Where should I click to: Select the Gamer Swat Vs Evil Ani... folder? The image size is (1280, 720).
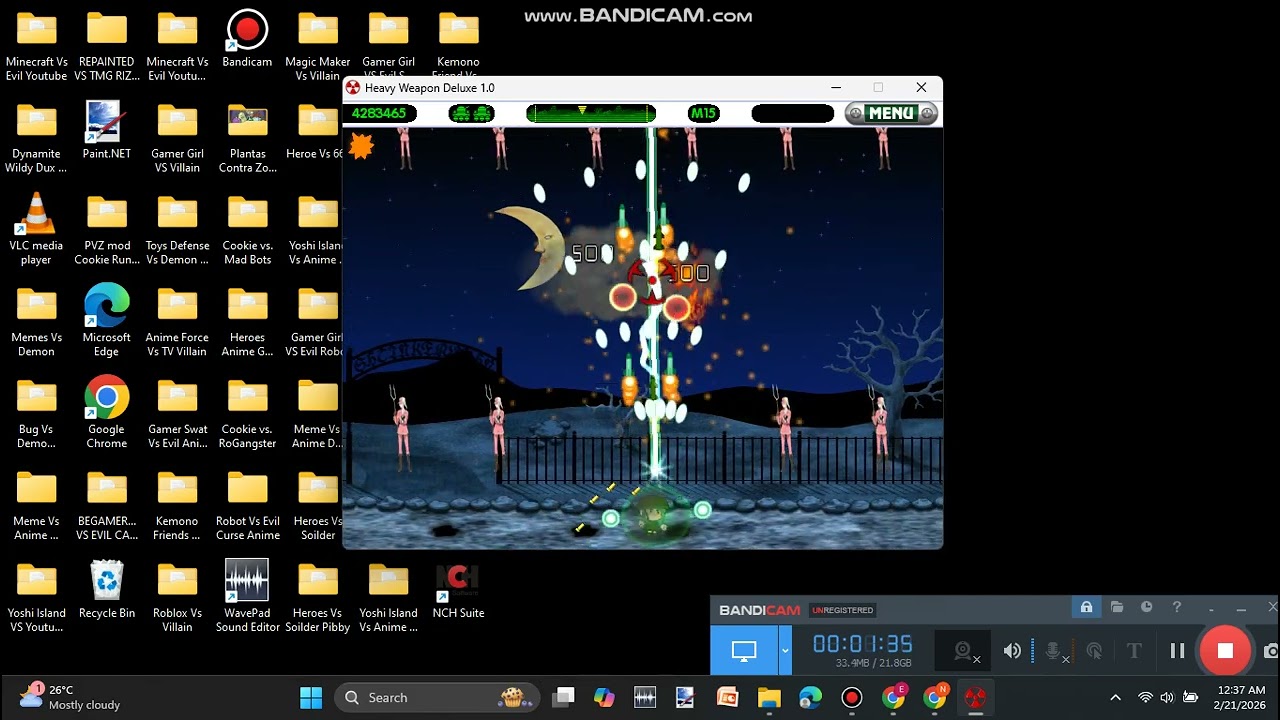(177, 413)
